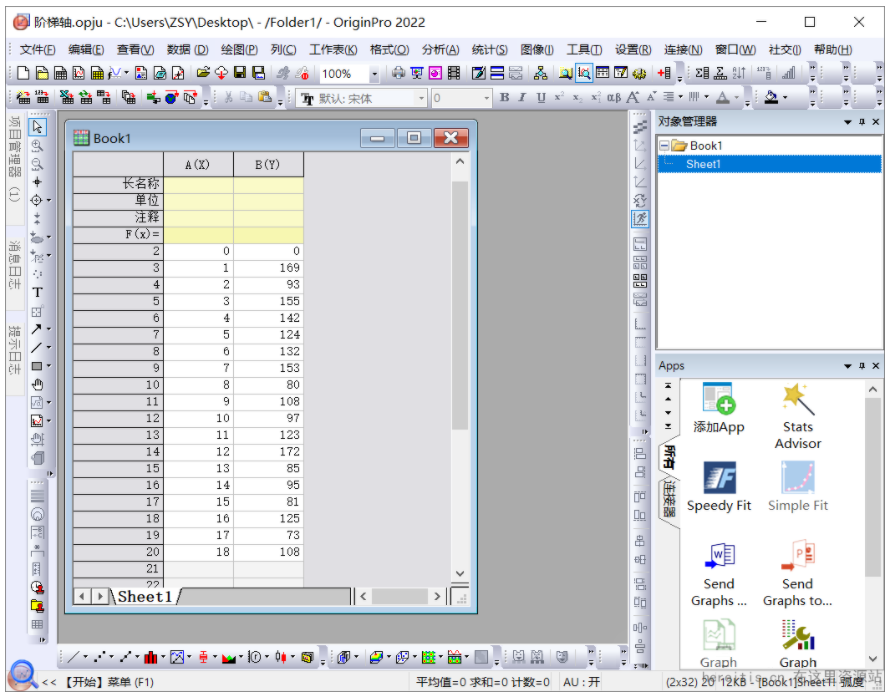Click the Excel import icon
Screen dimensions: 888x694
[67, 97]
